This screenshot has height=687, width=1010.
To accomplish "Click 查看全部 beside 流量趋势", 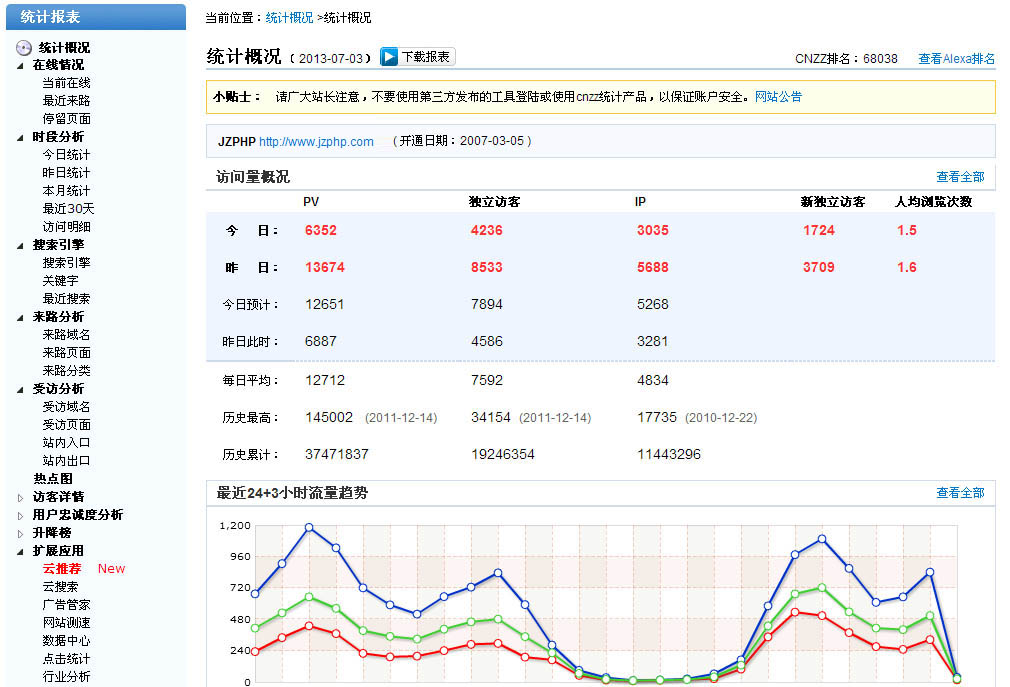I will point(960,493).
